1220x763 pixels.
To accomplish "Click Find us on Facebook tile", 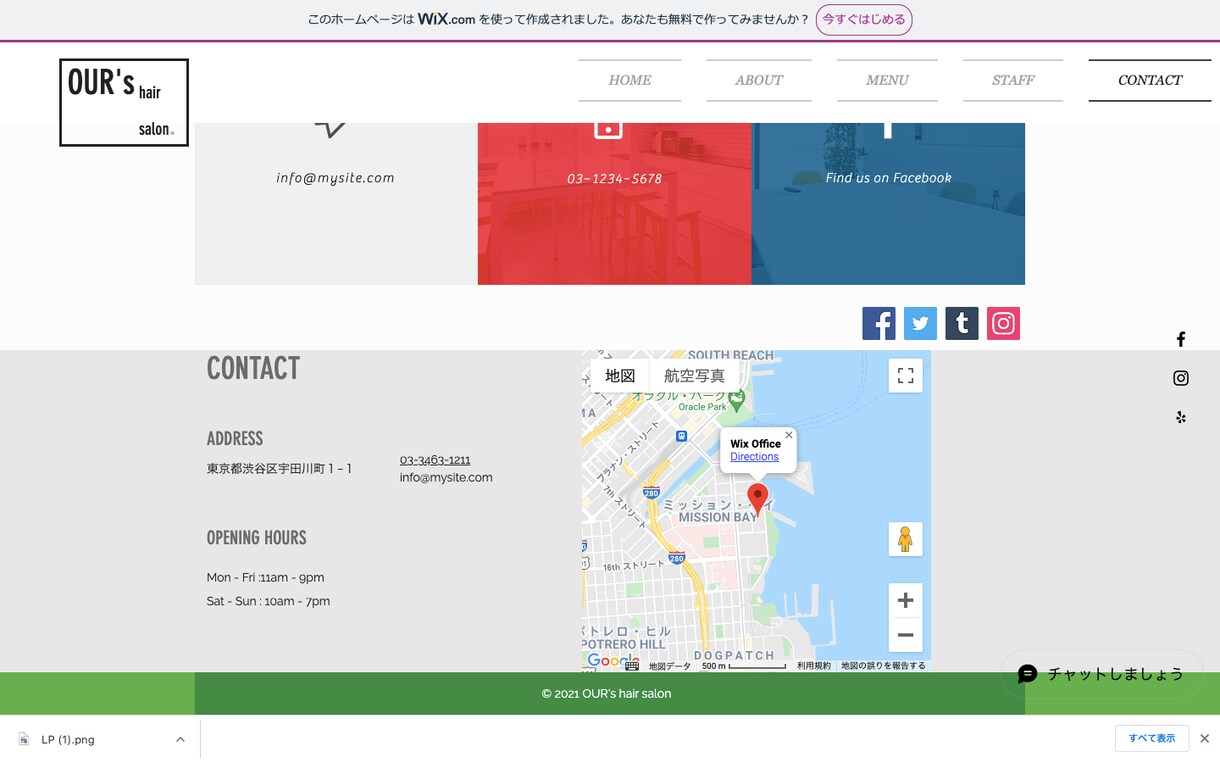I will 888,178.
